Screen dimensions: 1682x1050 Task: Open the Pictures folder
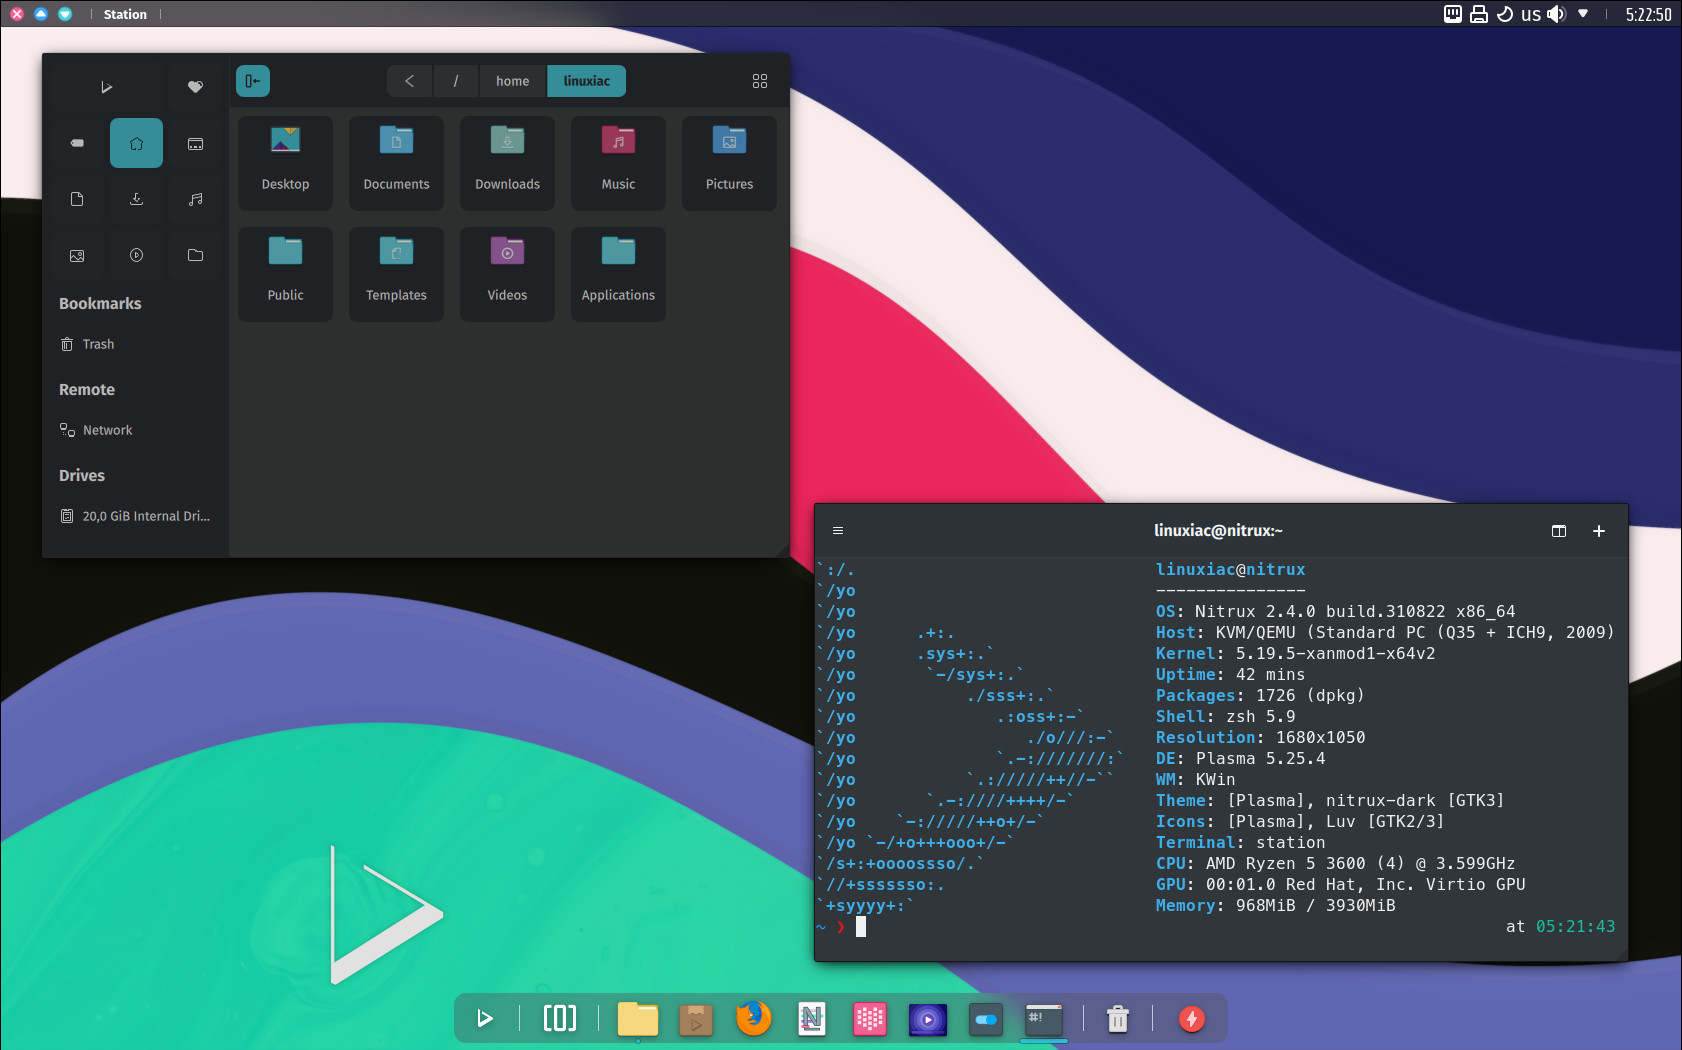click(x=729, y=163)
